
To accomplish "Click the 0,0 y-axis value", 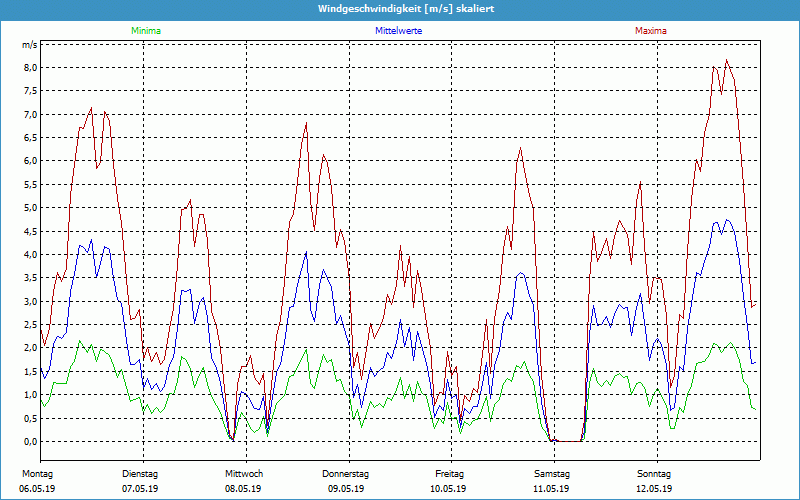I will point(31,441).
